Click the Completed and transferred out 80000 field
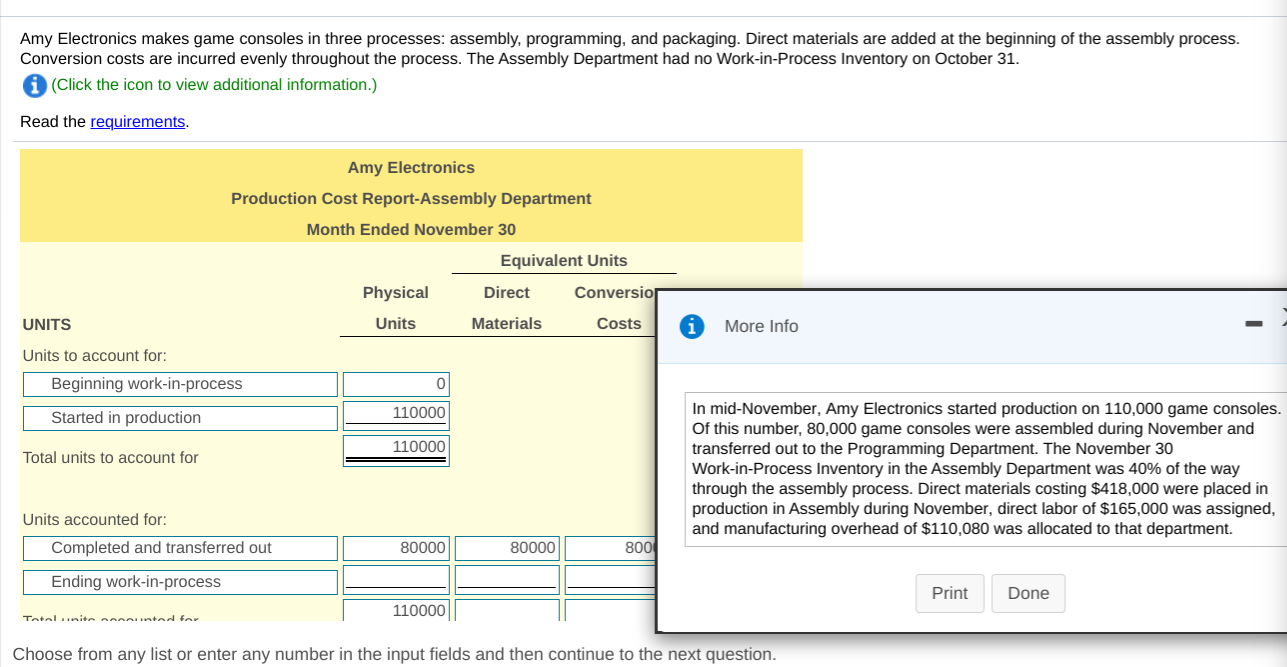 395,548
